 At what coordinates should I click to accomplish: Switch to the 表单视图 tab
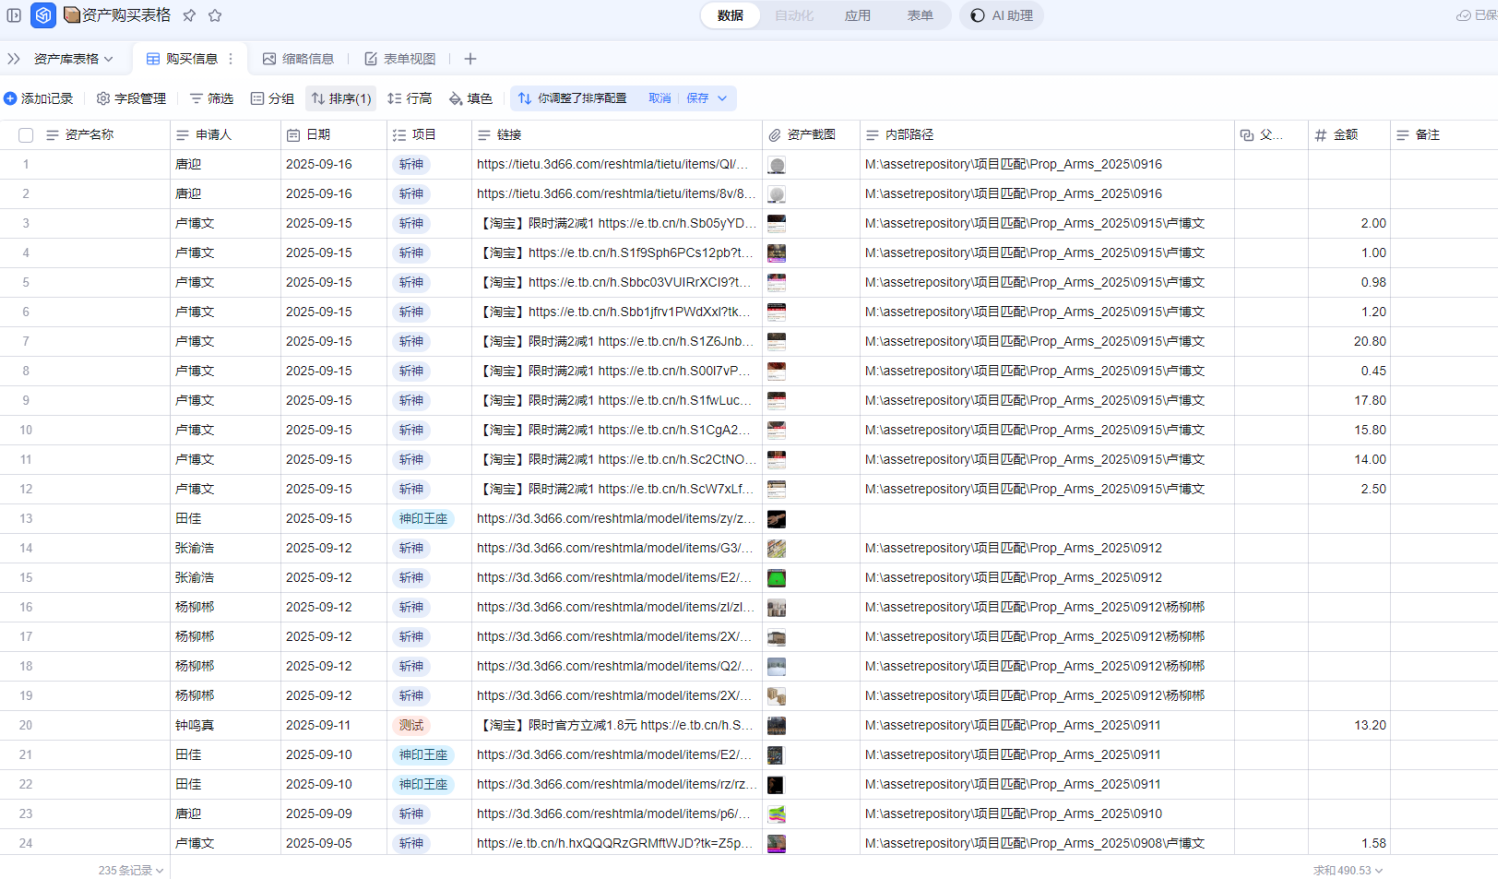pos(400,59)
